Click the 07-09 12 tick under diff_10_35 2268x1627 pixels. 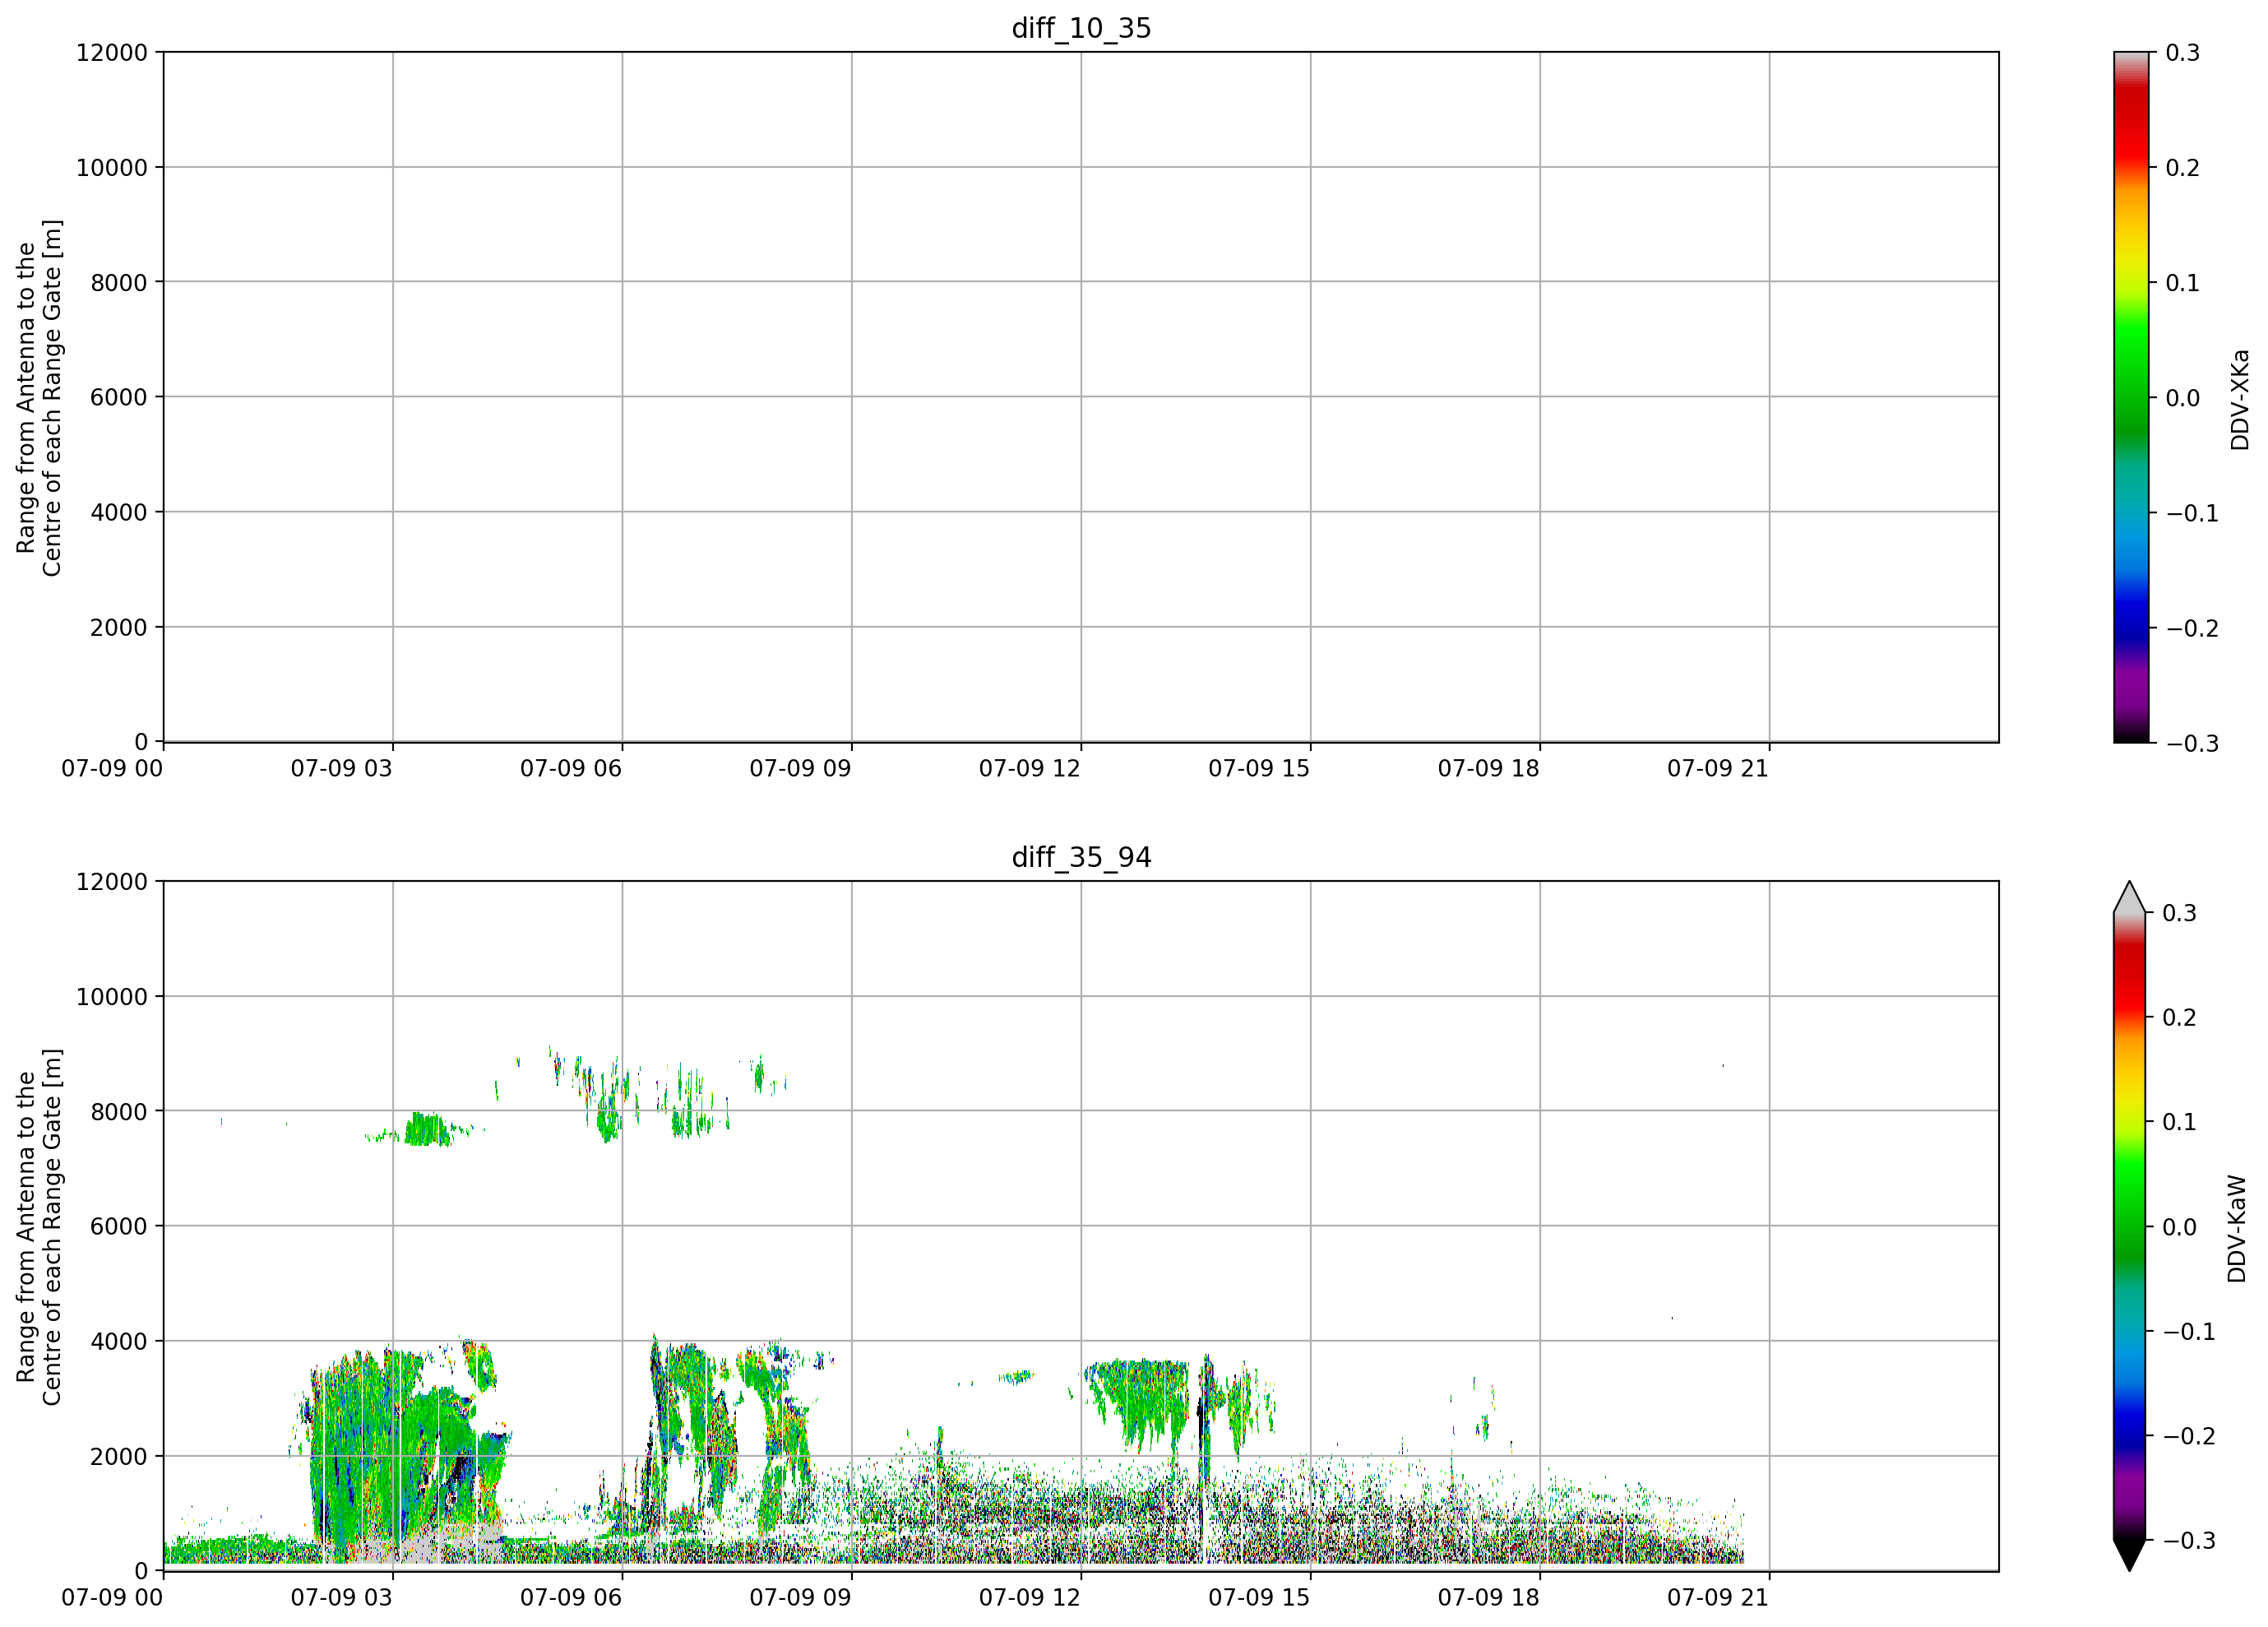(x=1030, y=769)
